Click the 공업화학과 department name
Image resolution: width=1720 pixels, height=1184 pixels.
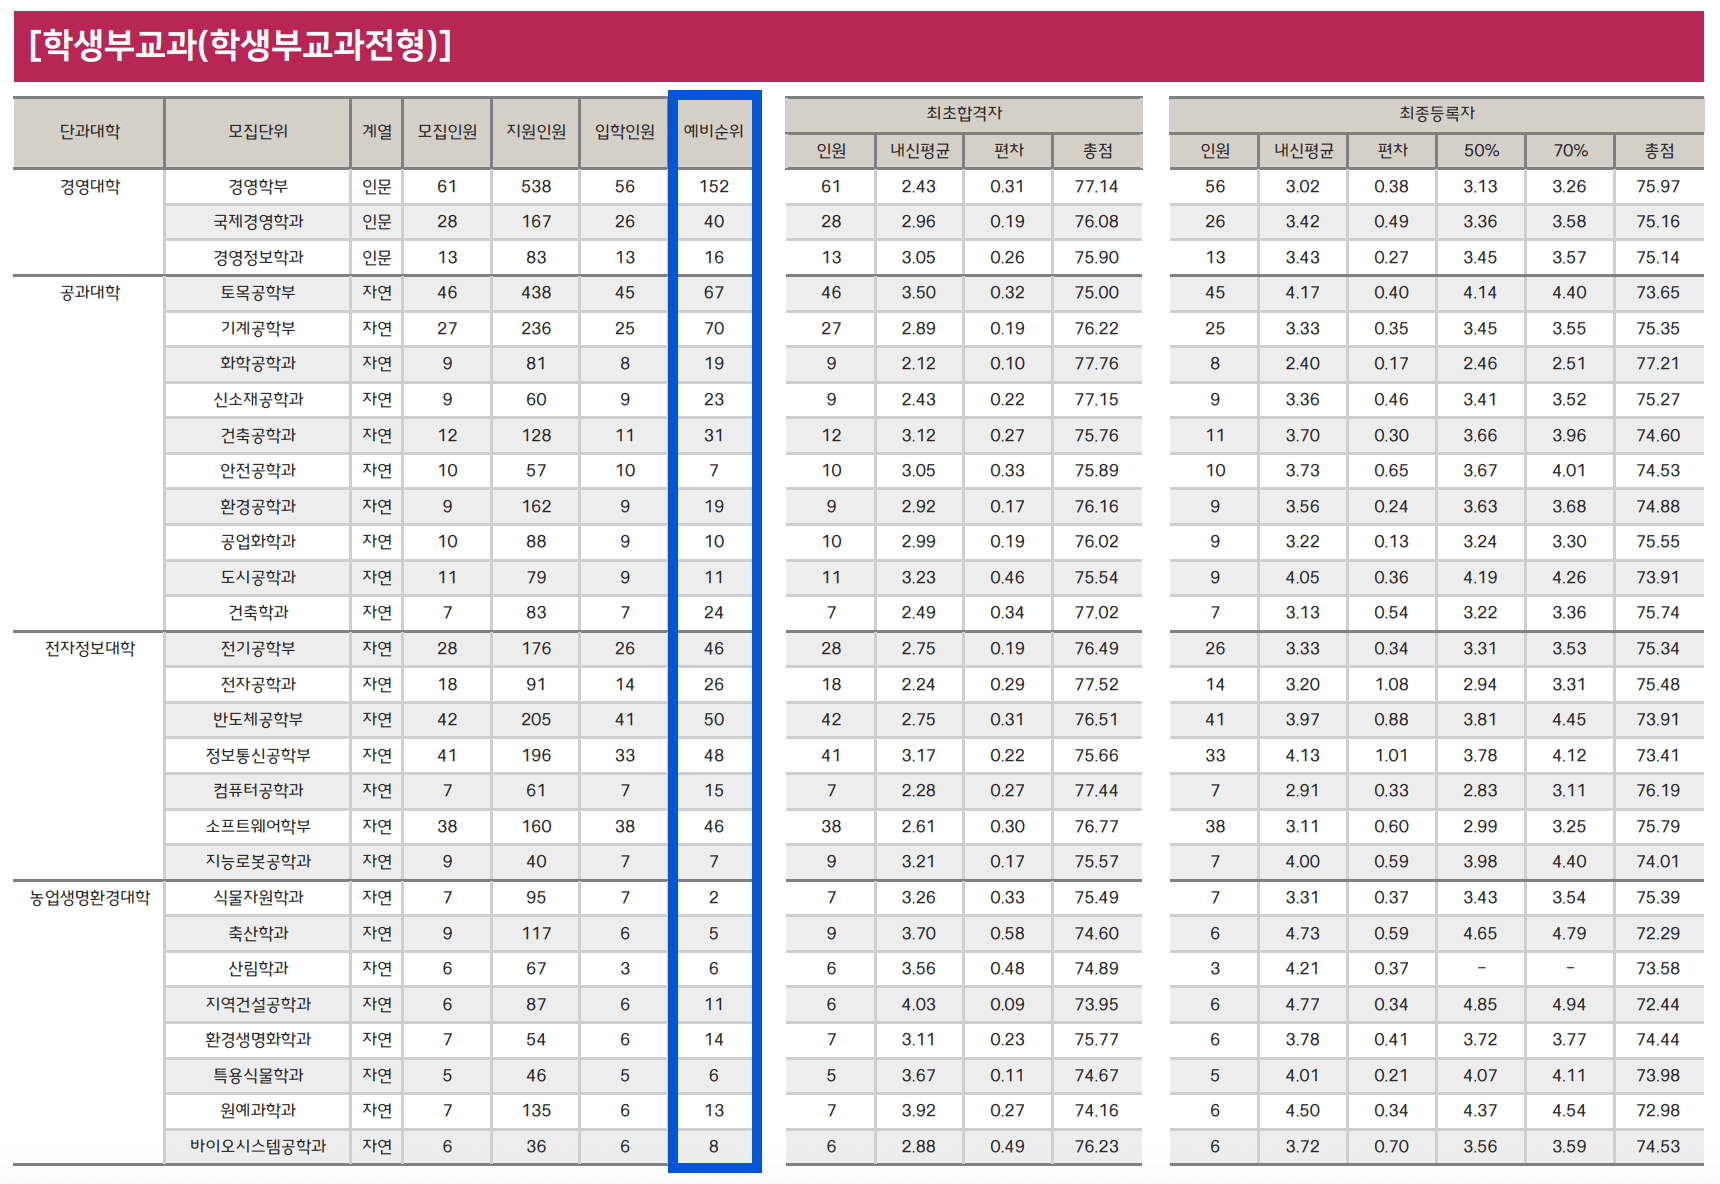[258, 542]
